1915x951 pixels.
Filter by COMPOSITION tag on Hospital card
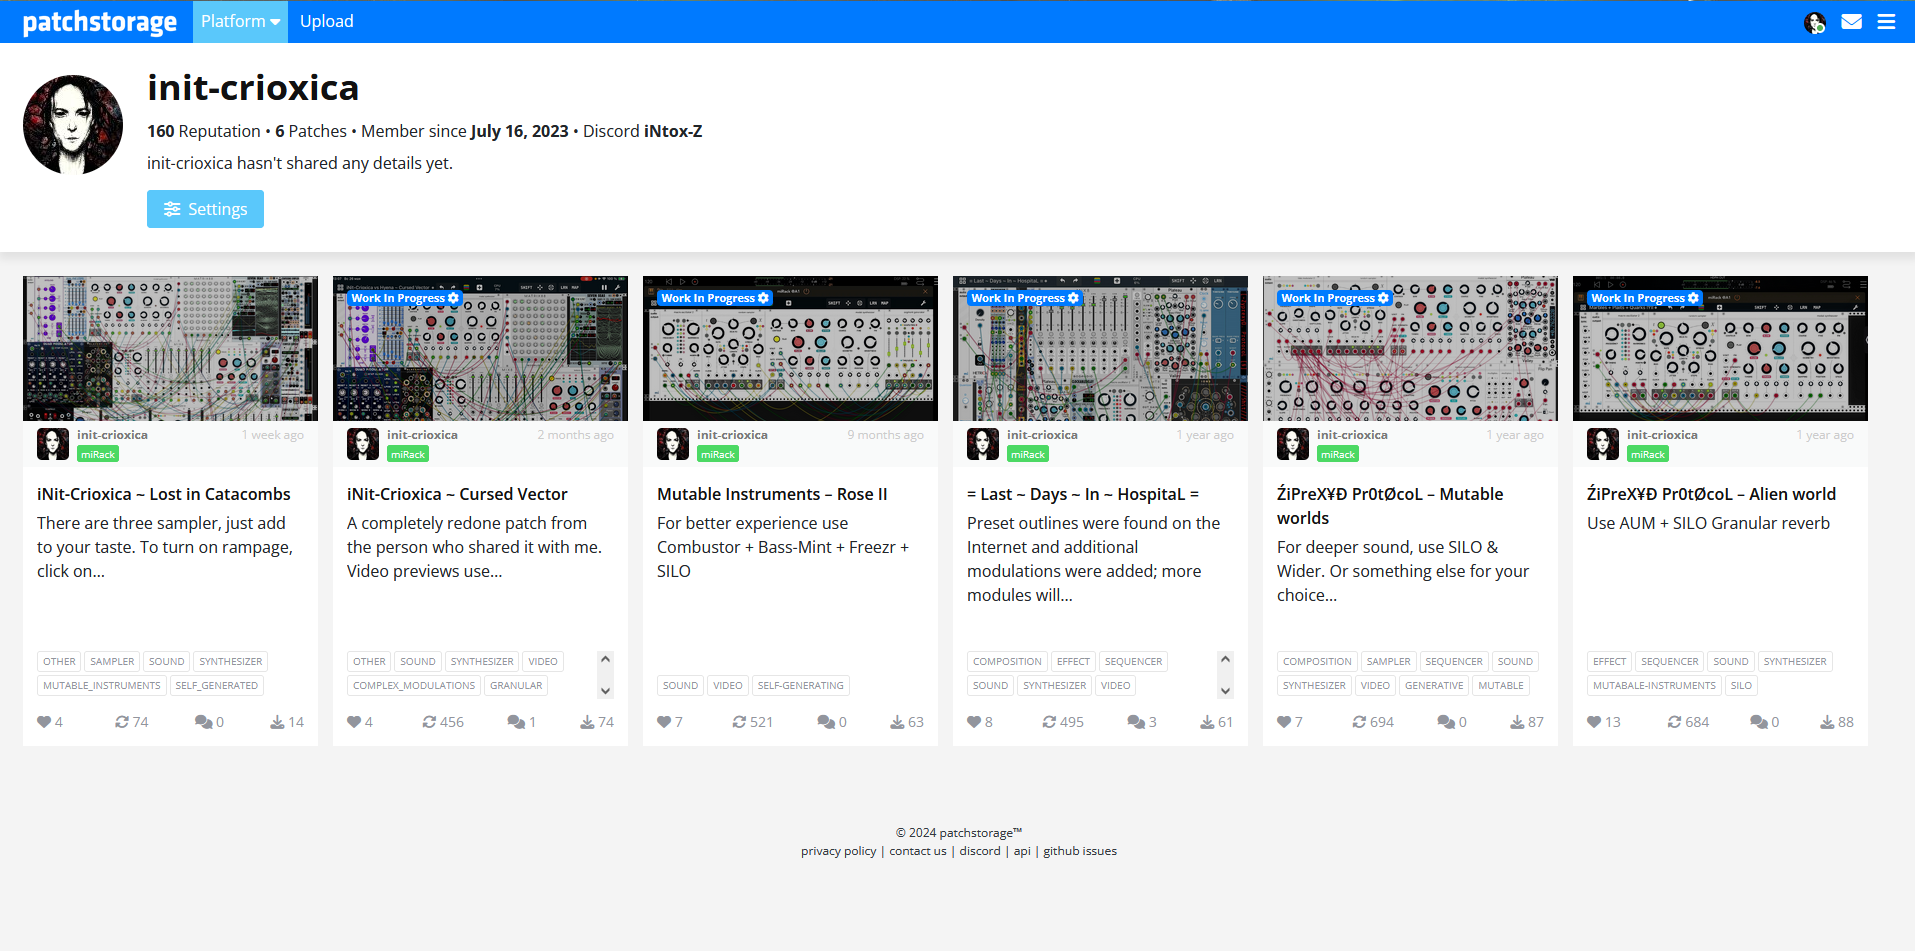(1007, 662)
